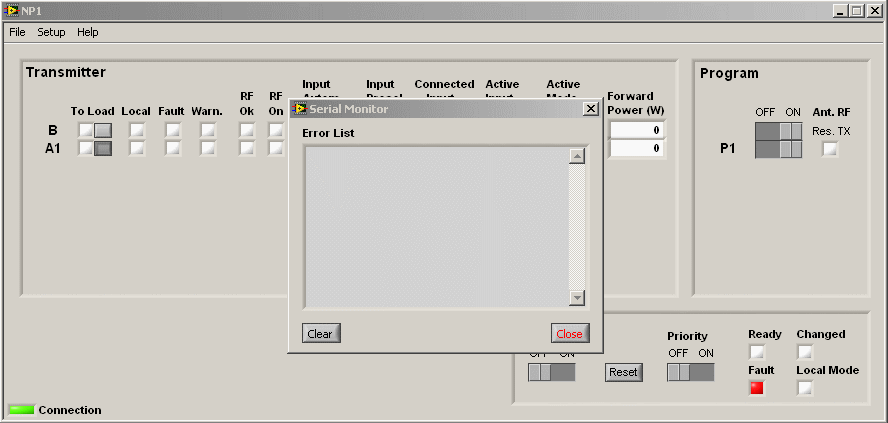Image resolution: width=888 pixels, height=423 pixels.
Task: Click the RF Ok indicator for transmitter B
Action: pos(247,131)
